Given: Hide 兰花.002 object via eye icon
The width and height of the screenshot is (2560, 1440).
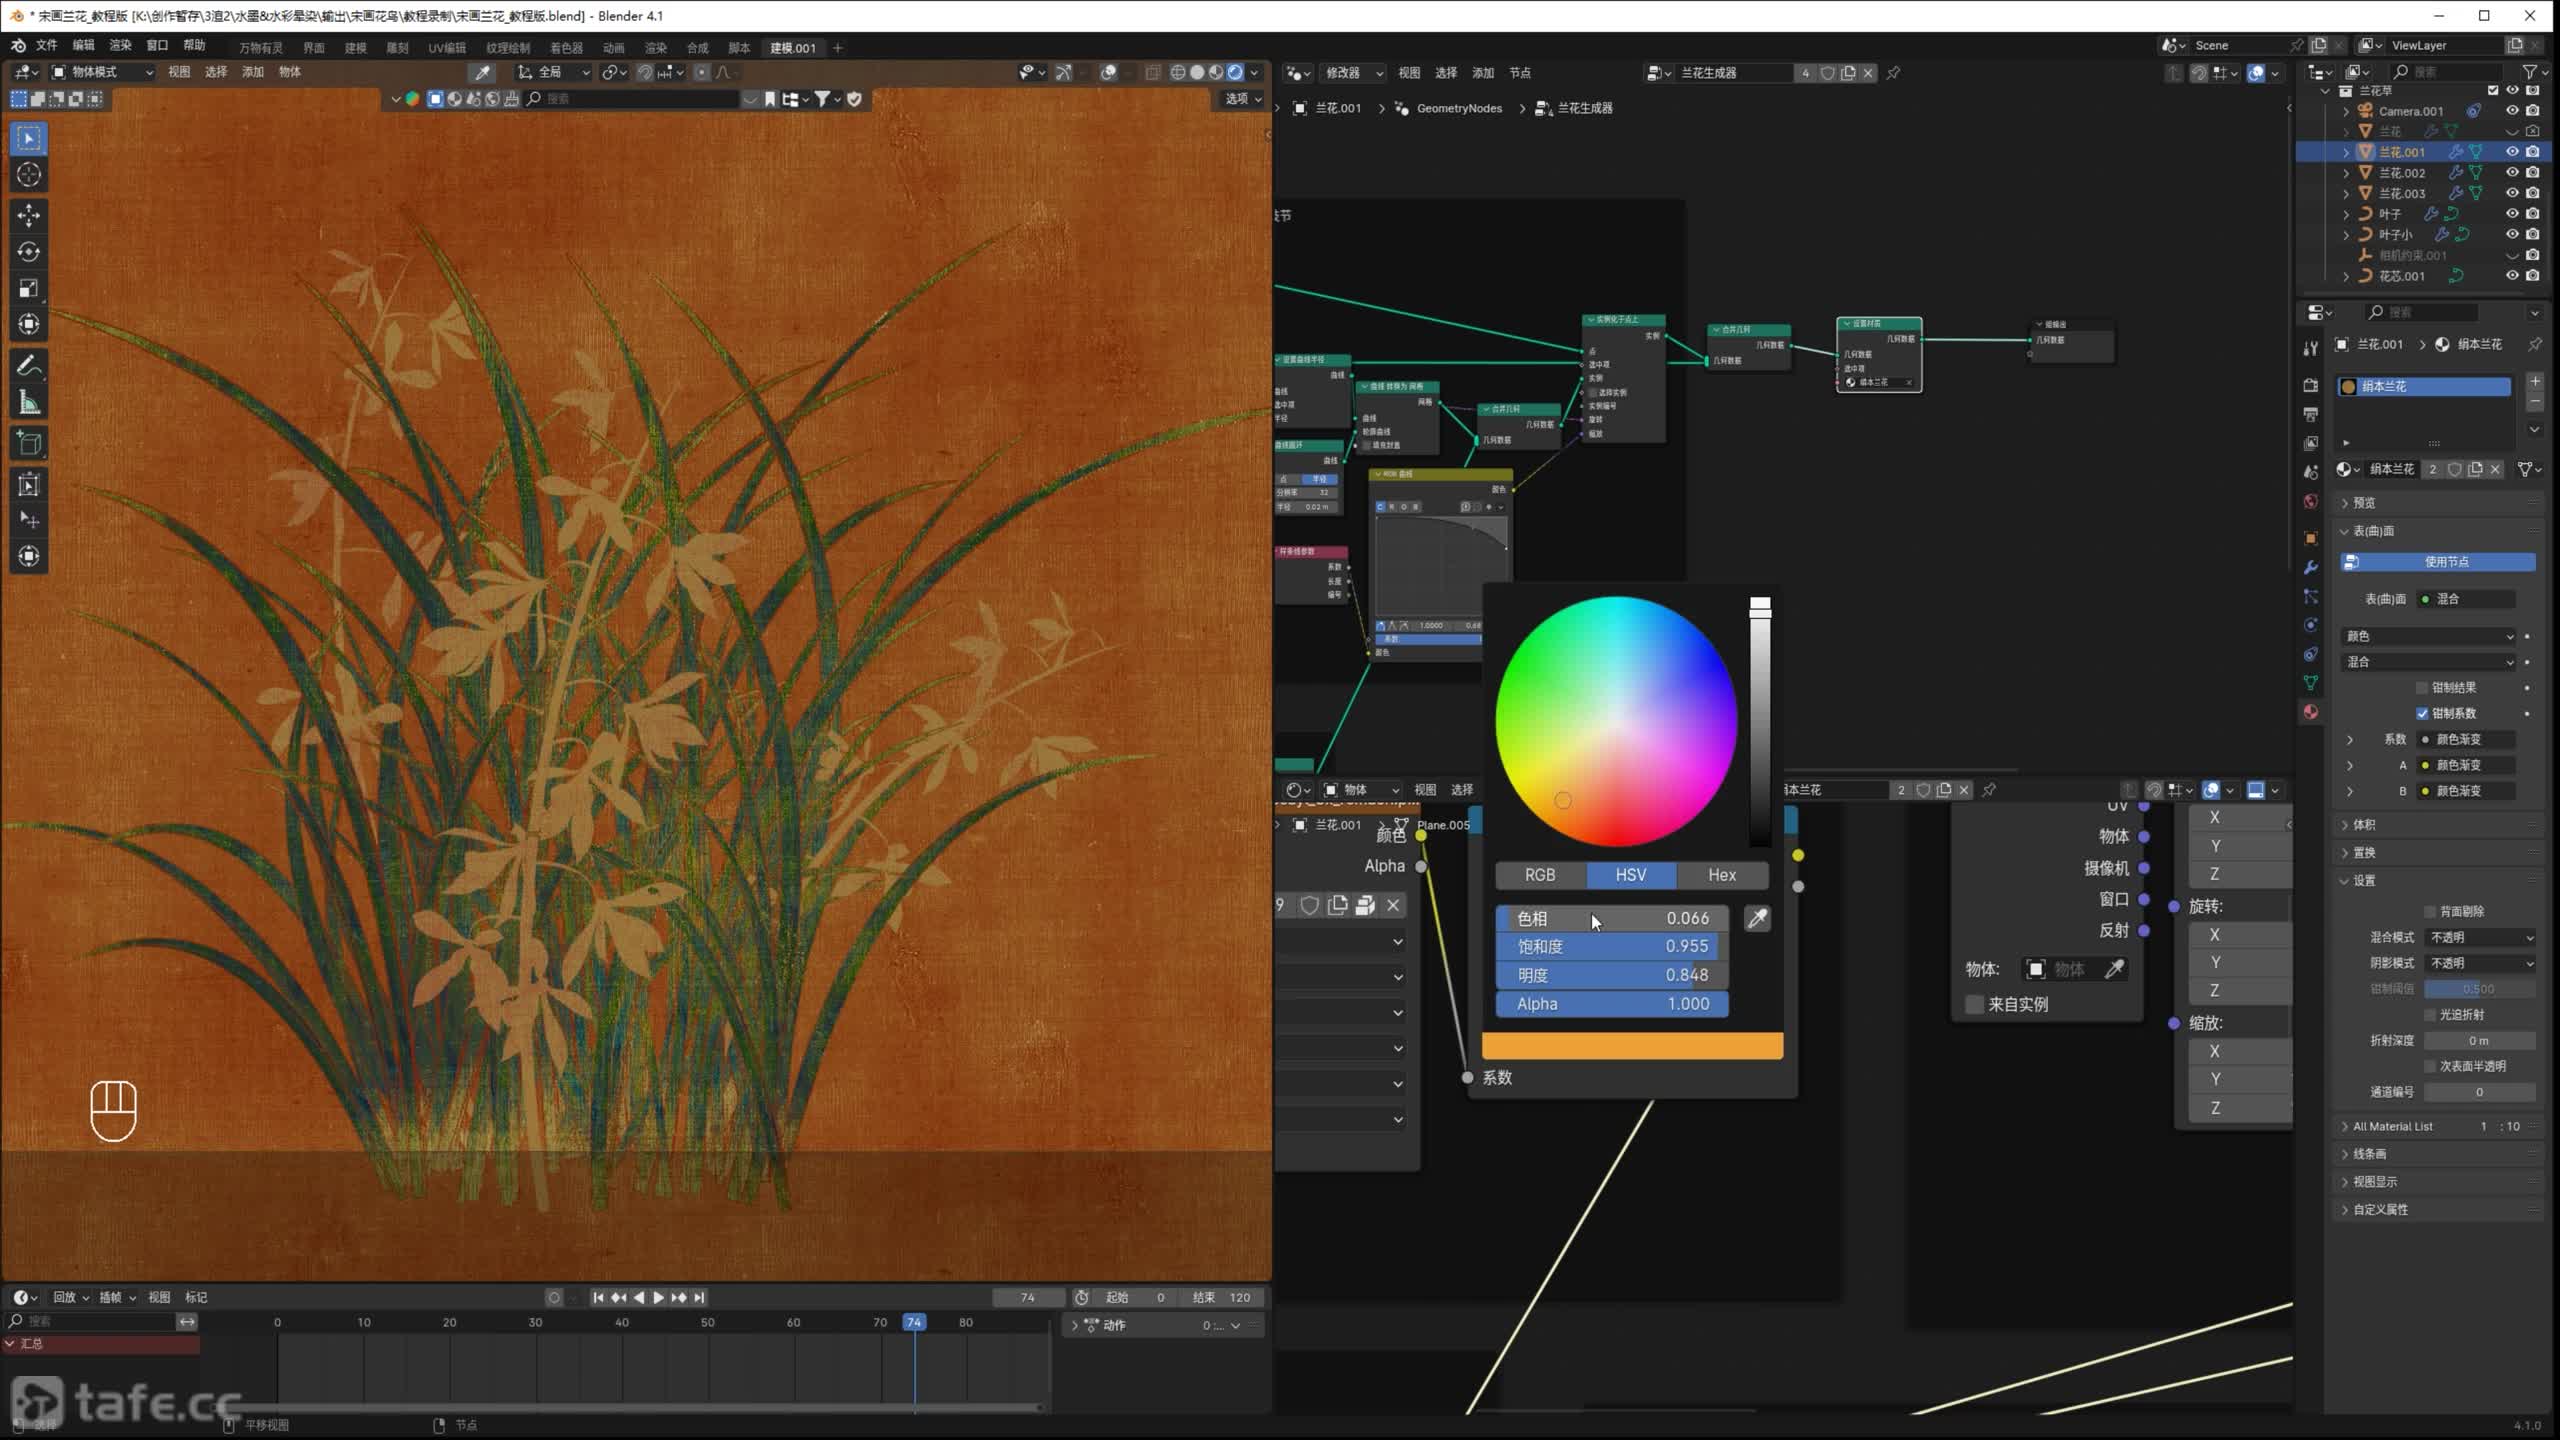Looking at the screenshot, I should [x=2511, y=172].
